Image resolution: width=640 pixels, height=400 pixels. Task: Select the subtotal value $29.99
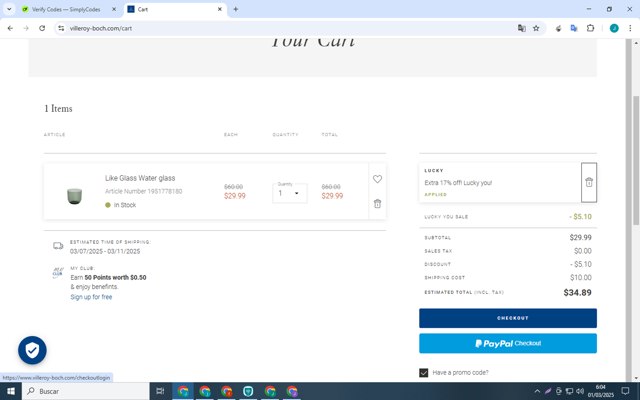[x=580, y=238]
